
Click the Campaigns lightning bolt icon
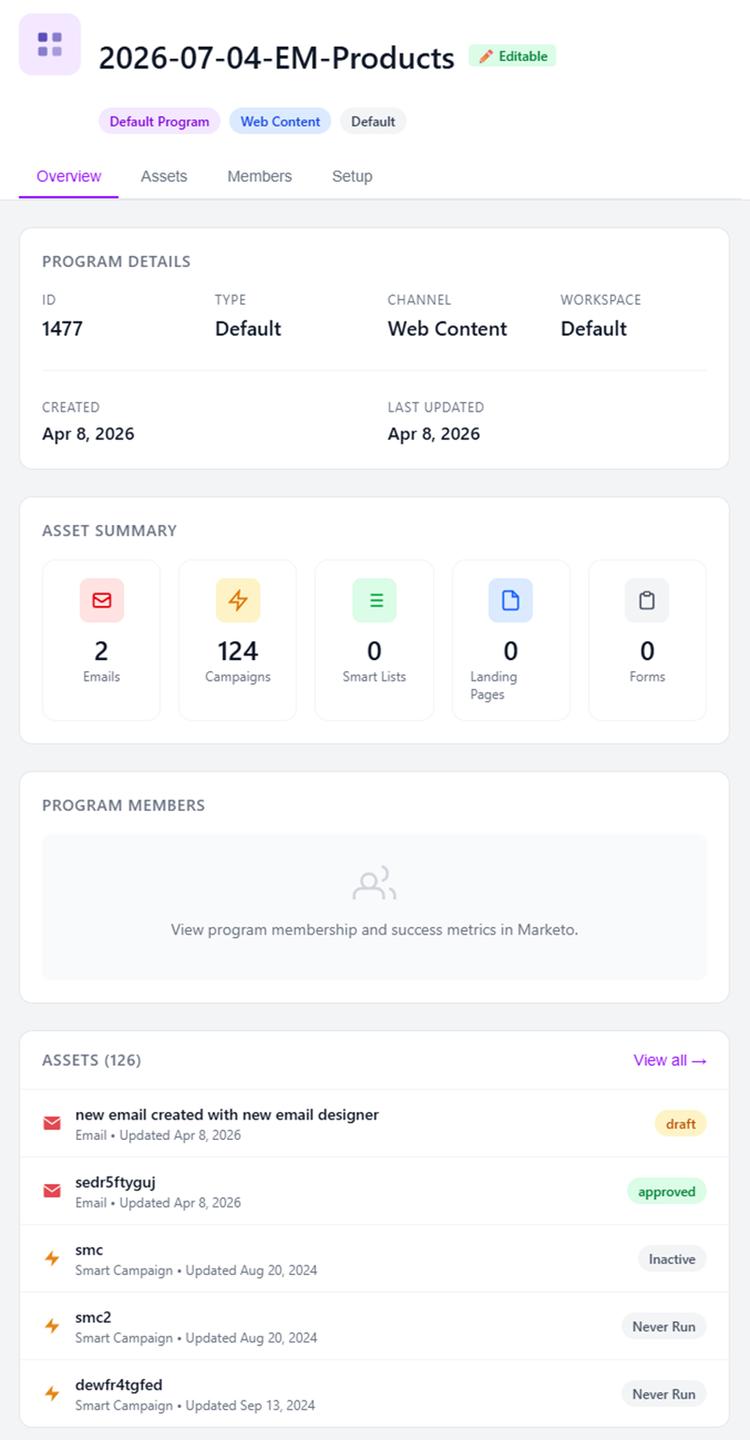pyautogui.click(x=238, y=600)
